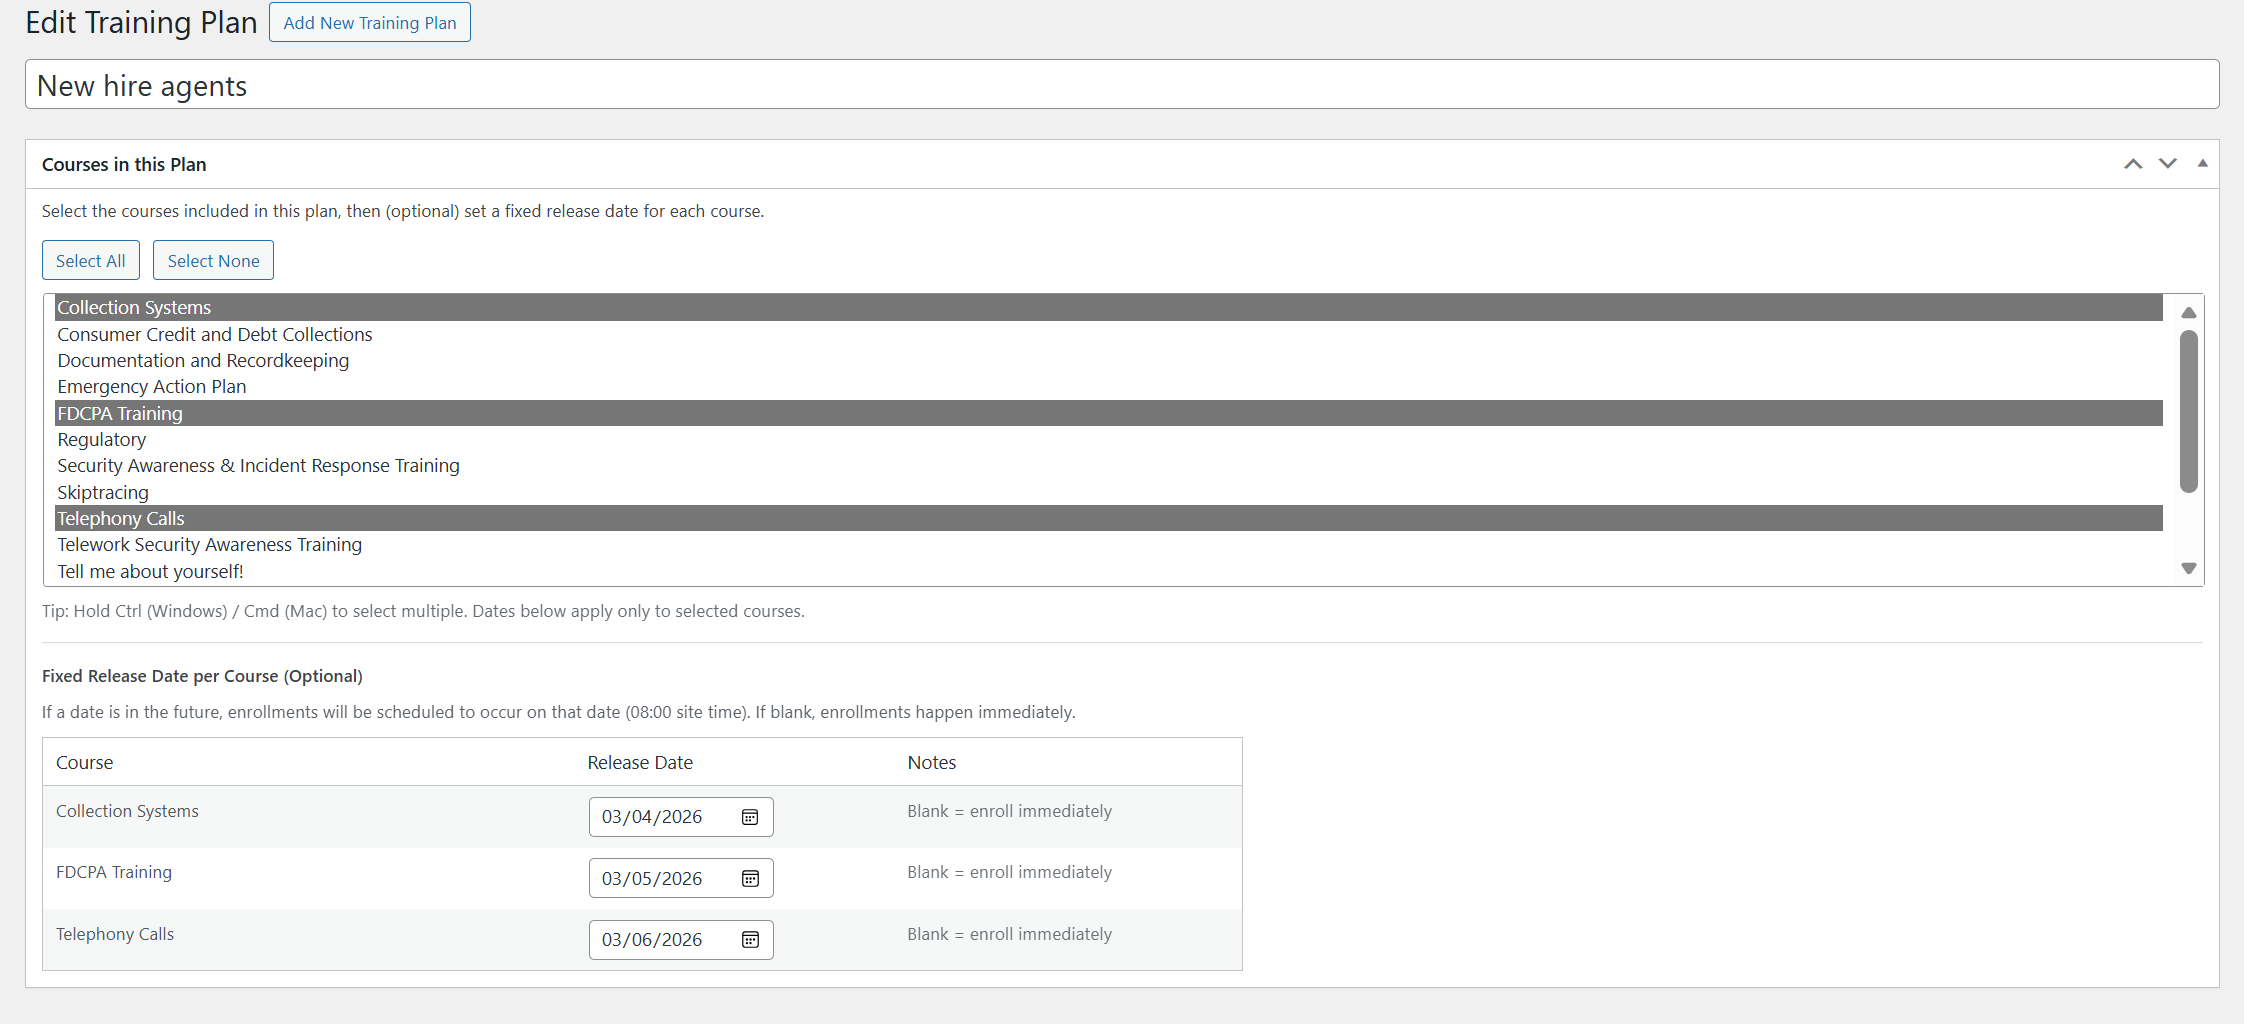Open calendar picker for FDCPA Training release date
2244x1024 pixels.
(x=748, y=878)
